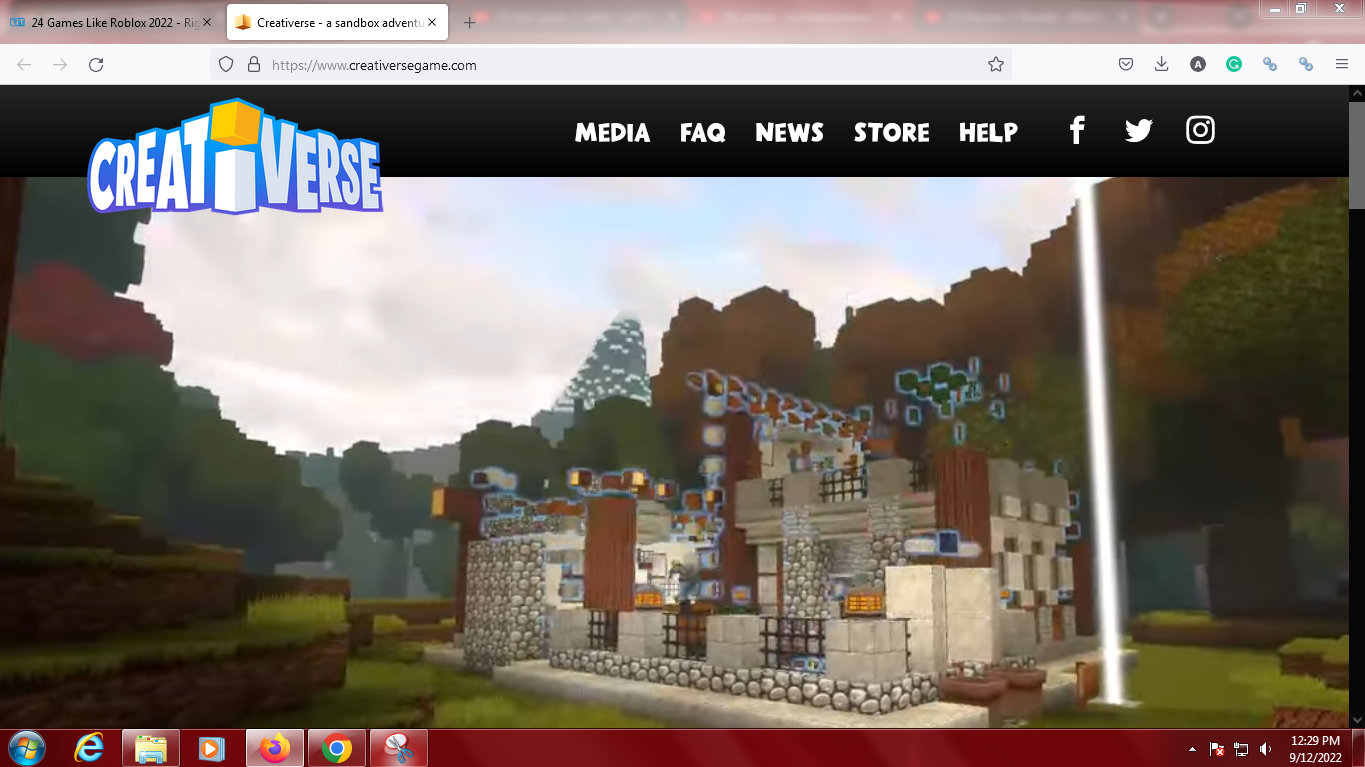Open Creativerse Instagram page icon
This screenshot has height=767, width=1365.
pos(1200,130)
